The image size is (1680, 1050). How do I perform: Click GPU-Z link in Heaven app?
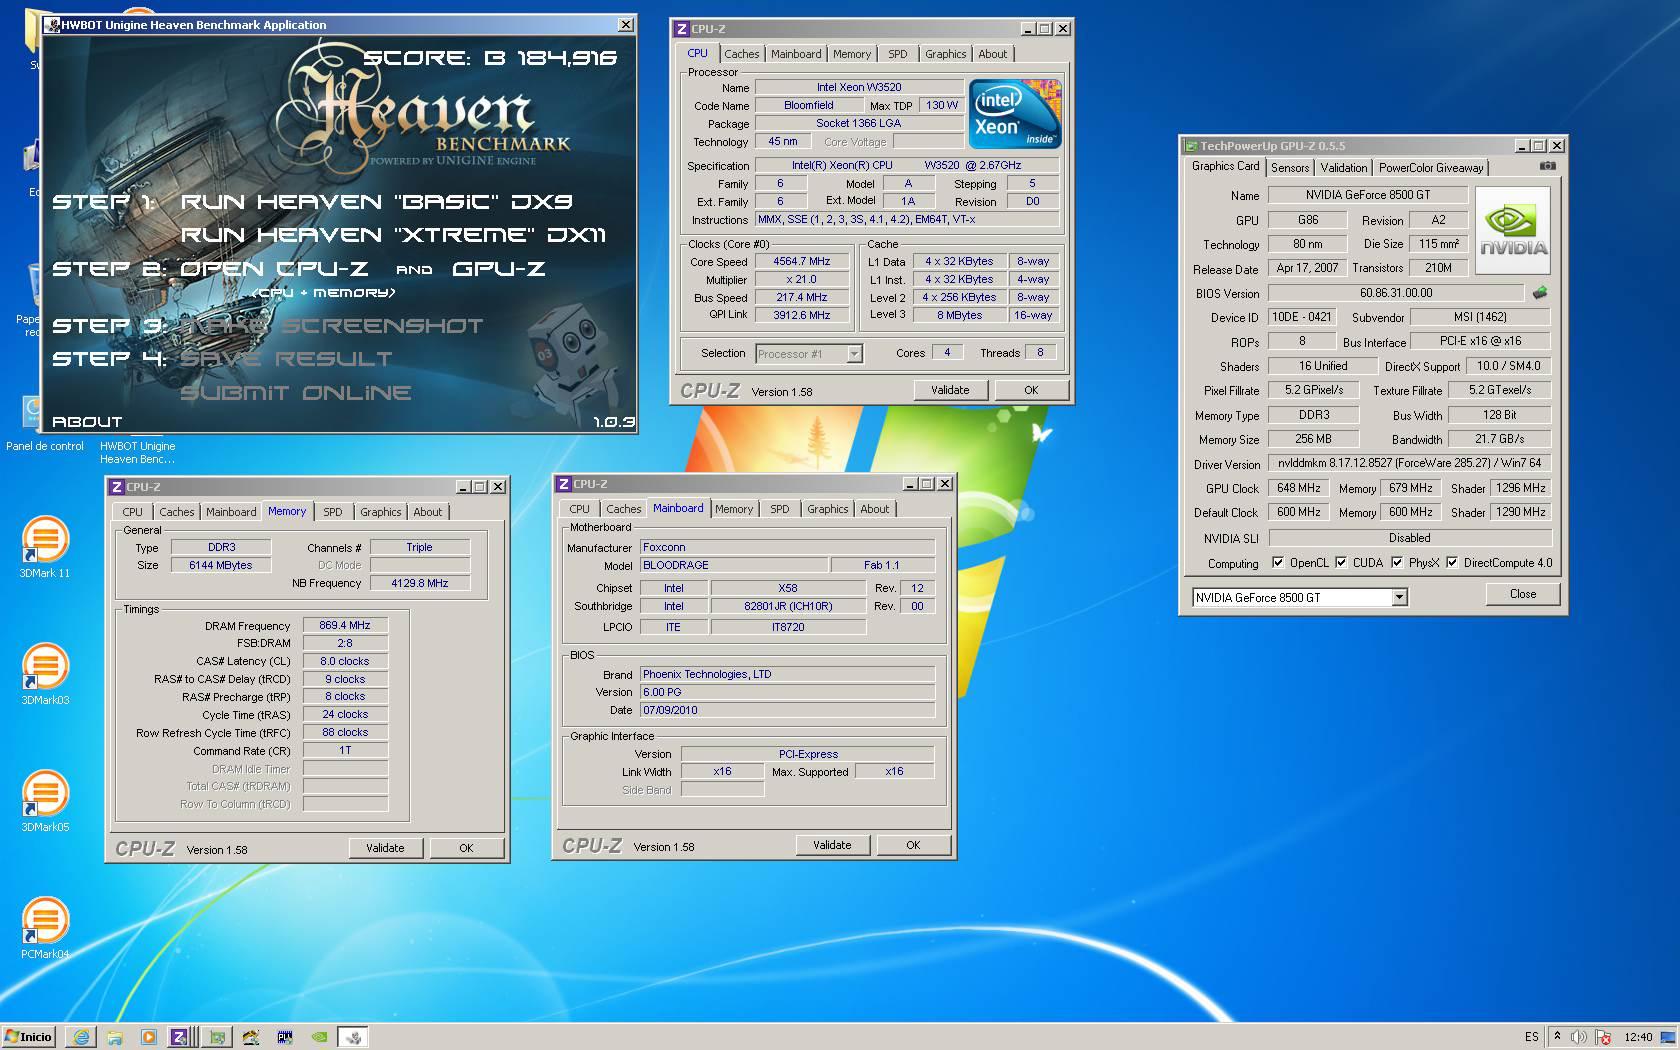(x=498, y=268)
